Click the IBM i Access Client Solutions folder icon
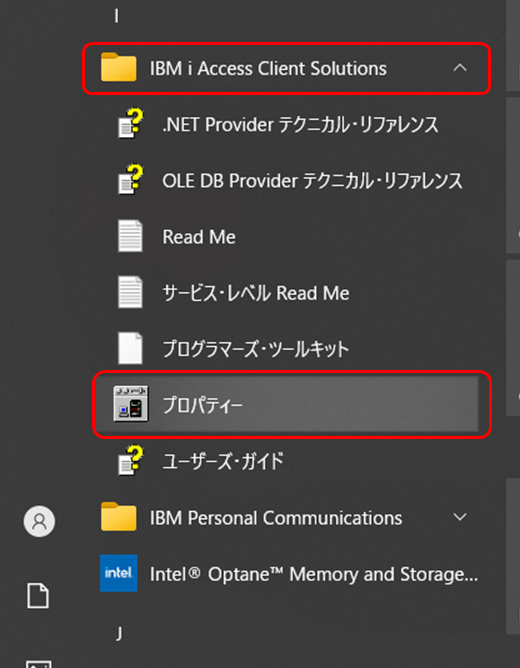Viewport: 520px width, 668px height. [118, 67]
